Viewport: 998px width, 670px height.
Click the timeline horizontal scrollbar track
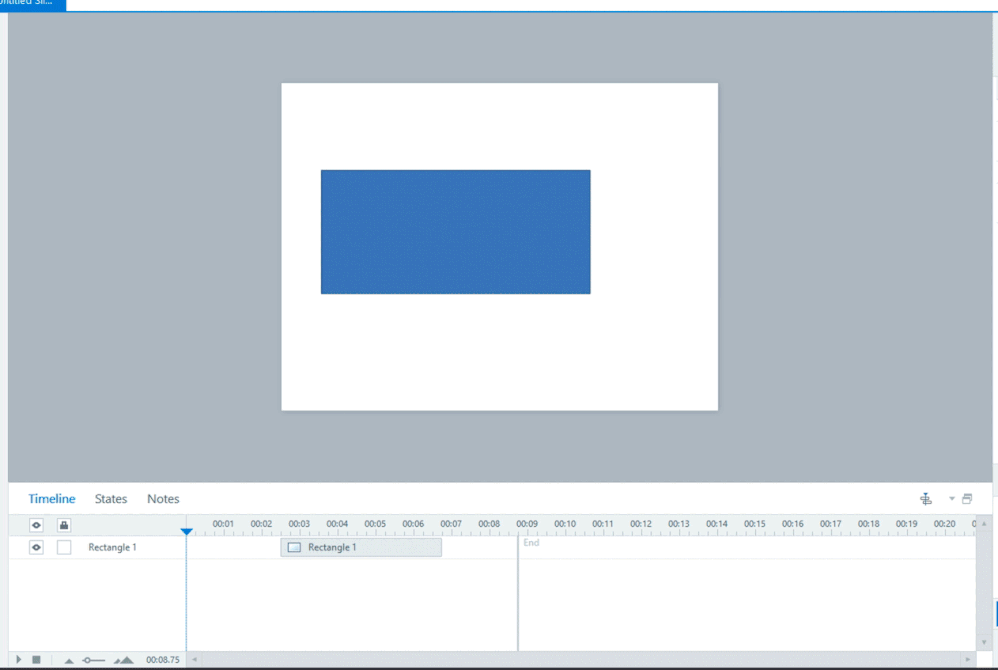pyautogui.click(x=580, y=659)
